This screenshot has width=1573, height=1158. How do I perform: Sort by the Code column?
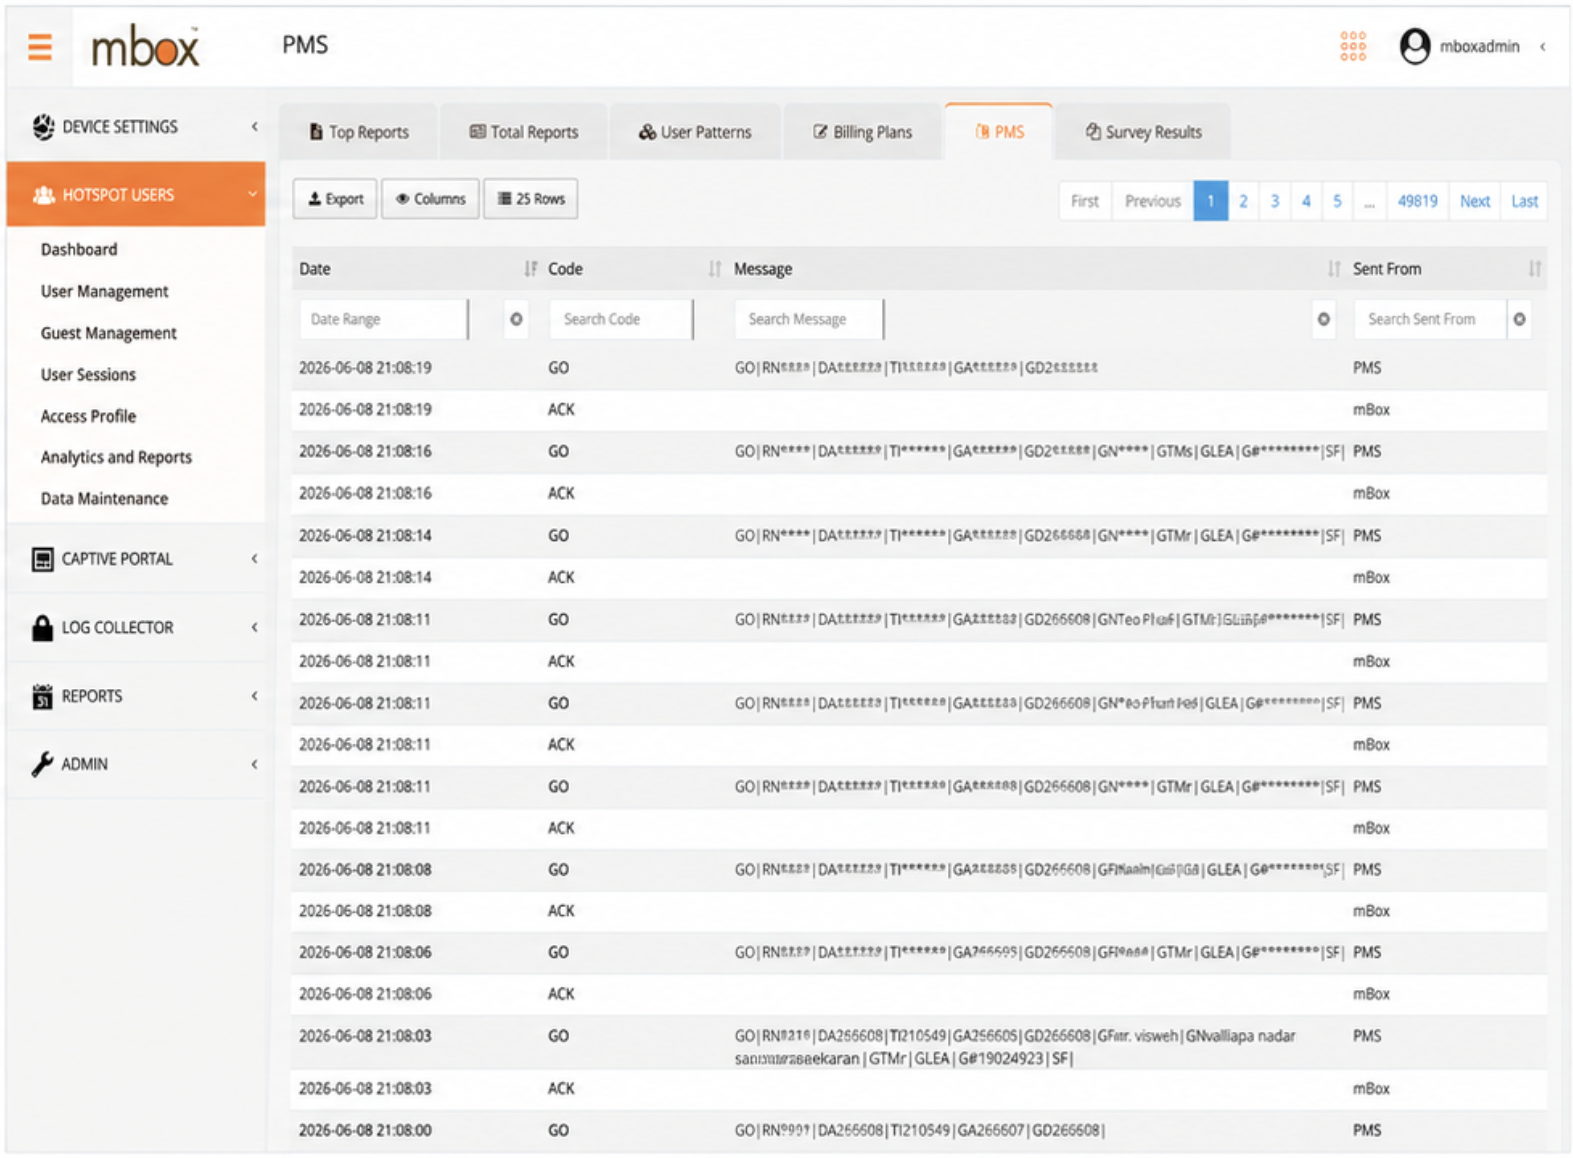point(714,269)
